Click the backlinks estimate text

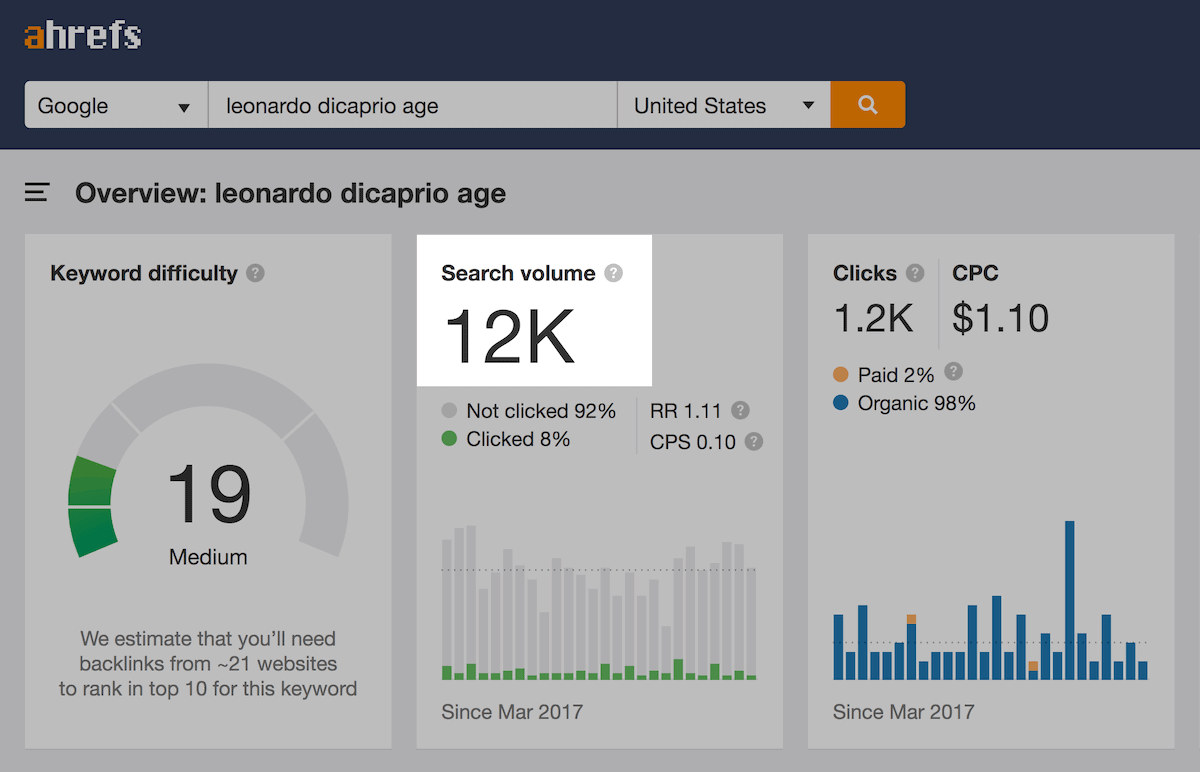[x=208, y=663]
